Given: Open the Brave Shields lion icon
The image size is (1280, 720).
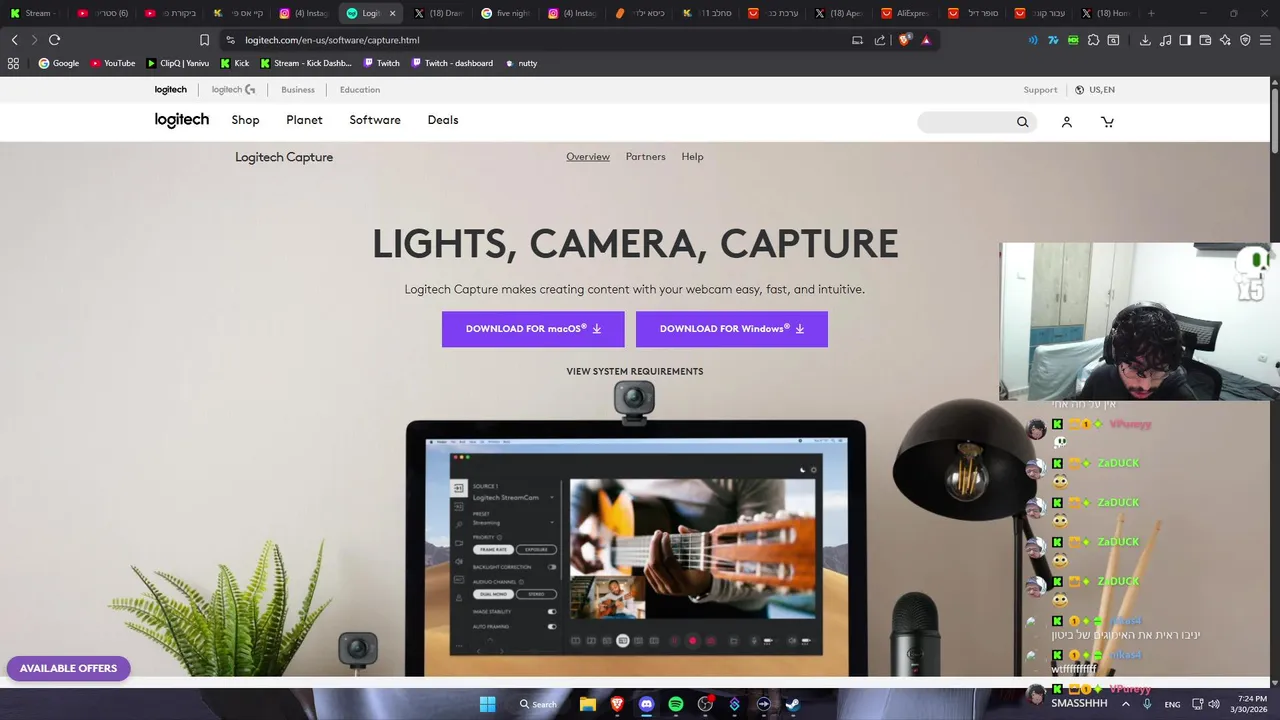Looking at the screenshot, I should [x=904, y=40].
